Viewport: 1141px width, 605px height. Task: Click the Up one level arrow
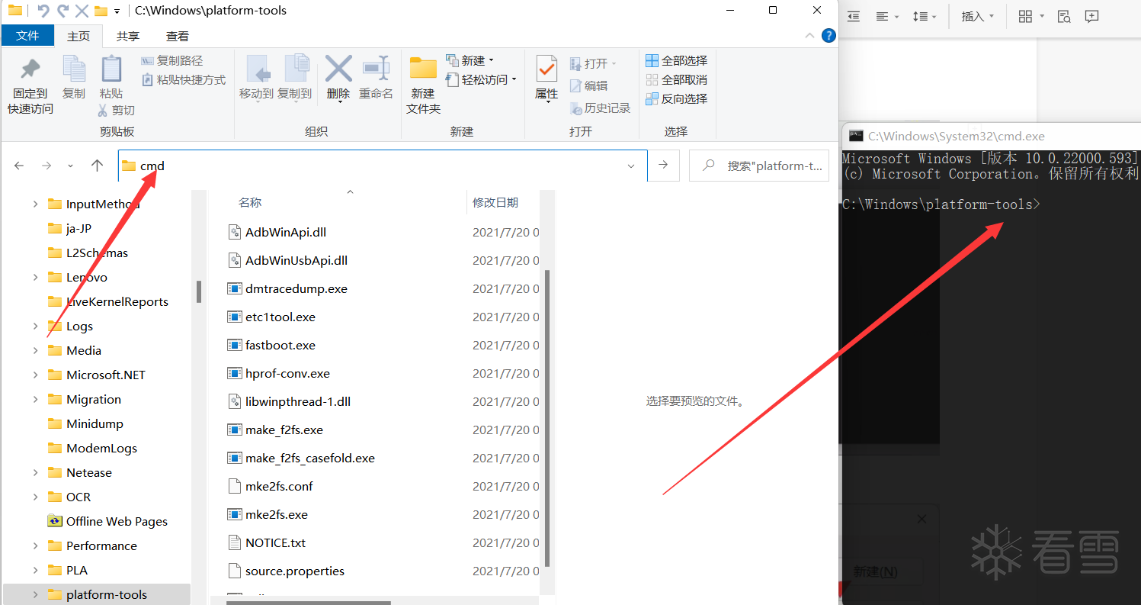point(97,166)
